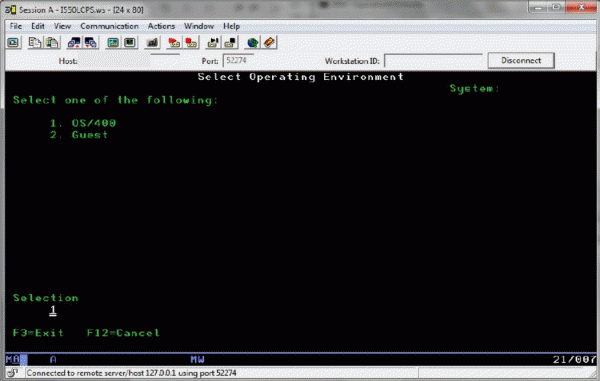Click the Selection entry field with 1

click(53, 311)
